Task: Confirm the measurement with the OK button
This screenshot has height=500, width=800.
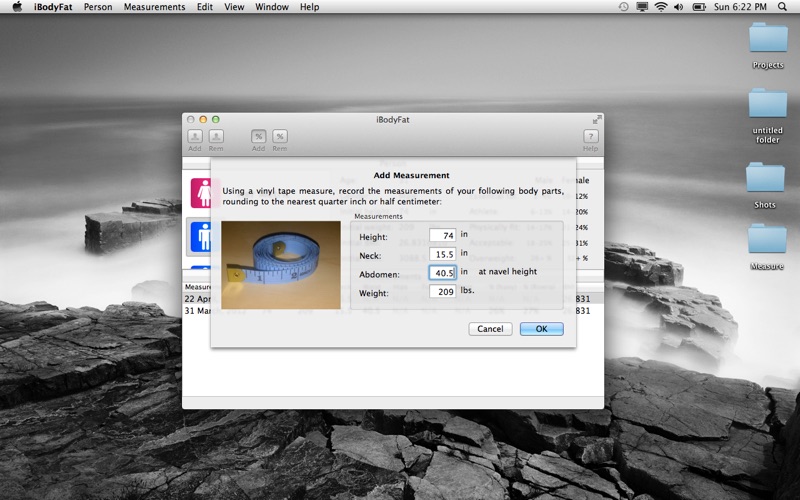Action: (541, 329)
